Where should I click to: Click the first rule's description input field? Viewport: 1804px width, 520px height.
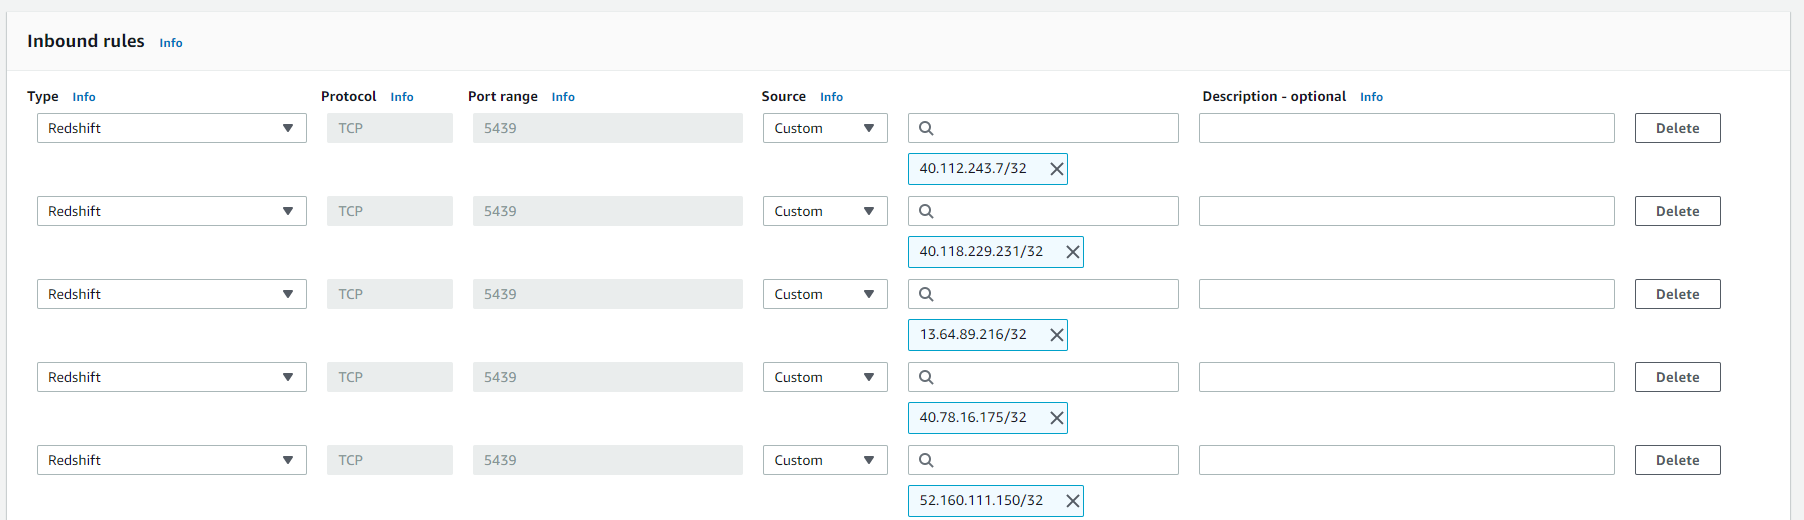tap(1406, 128)
